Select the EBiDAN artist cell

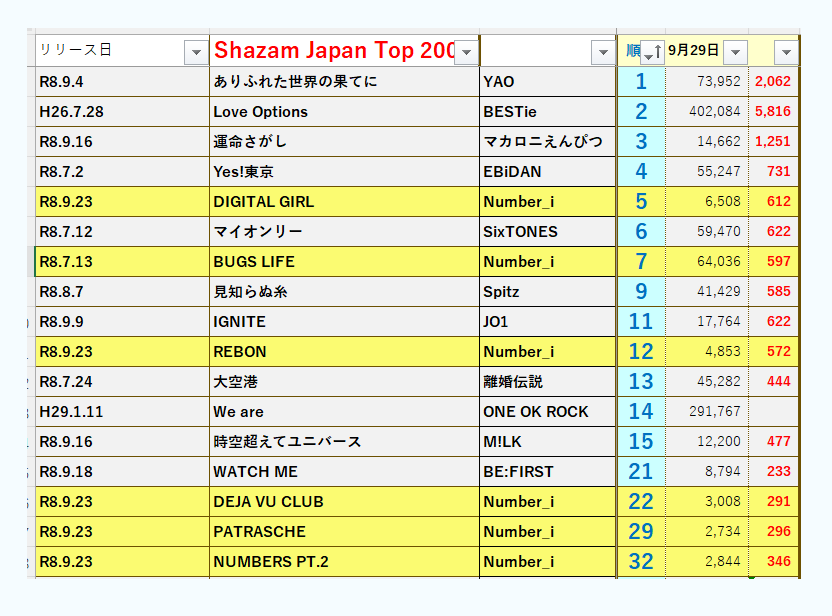coord(548,171)
